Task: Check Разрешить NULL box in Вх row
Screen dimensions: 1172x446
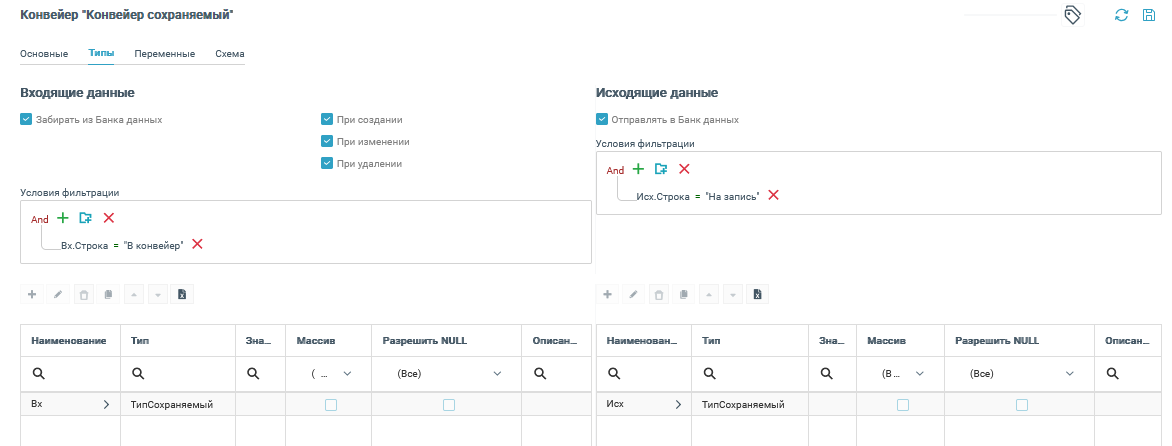Action: (x=448, y=405)
